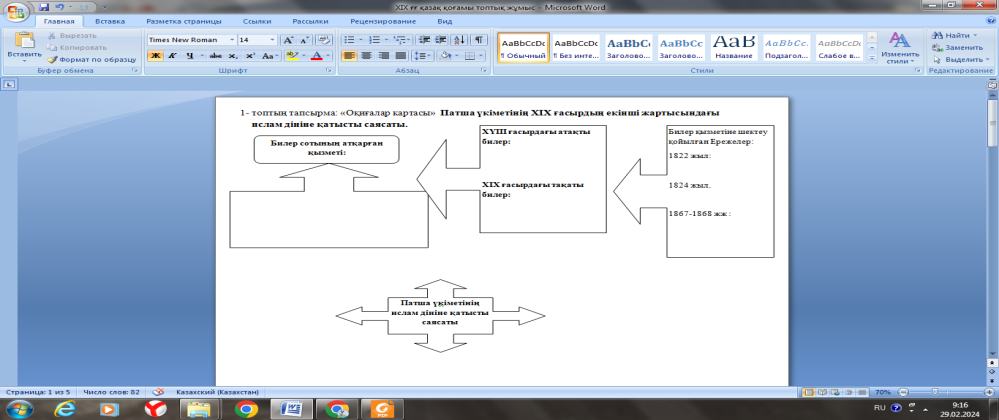Open Internet Explorer from taskbar

tap(65, 408)
